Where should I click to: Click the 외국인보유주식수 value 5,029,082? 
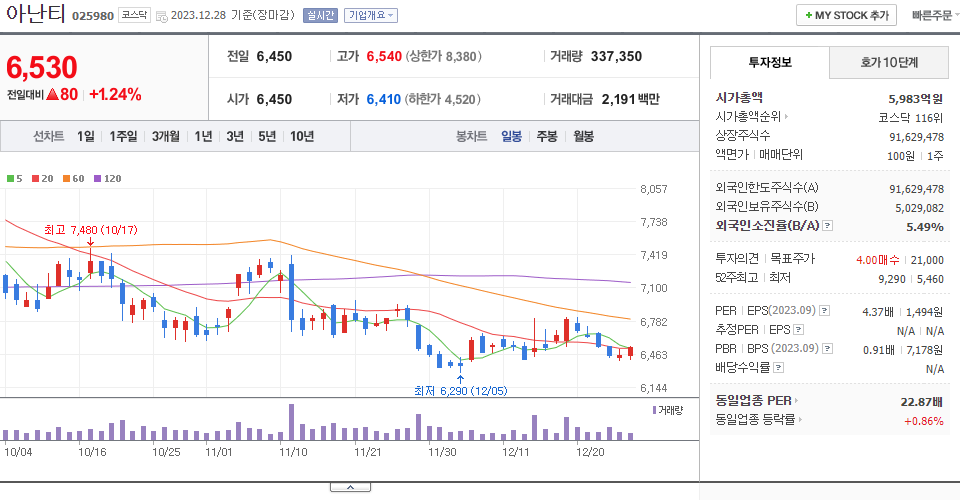click(x=919, y=208)
